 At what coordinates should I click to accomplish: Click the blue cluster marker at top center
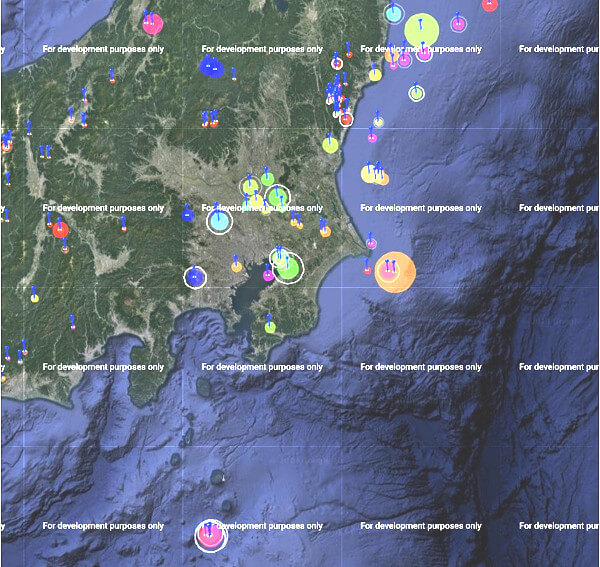coord(211,67)
